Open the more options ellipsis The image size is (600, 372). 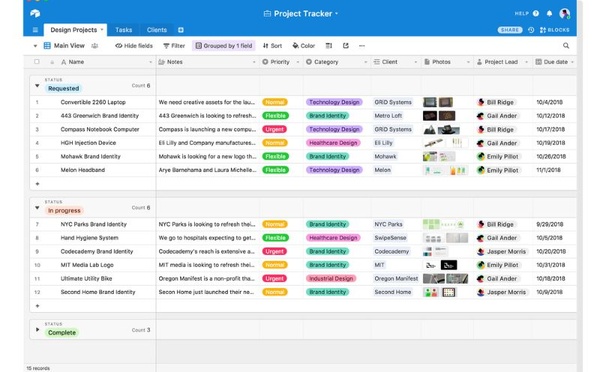tap(362, 46)
